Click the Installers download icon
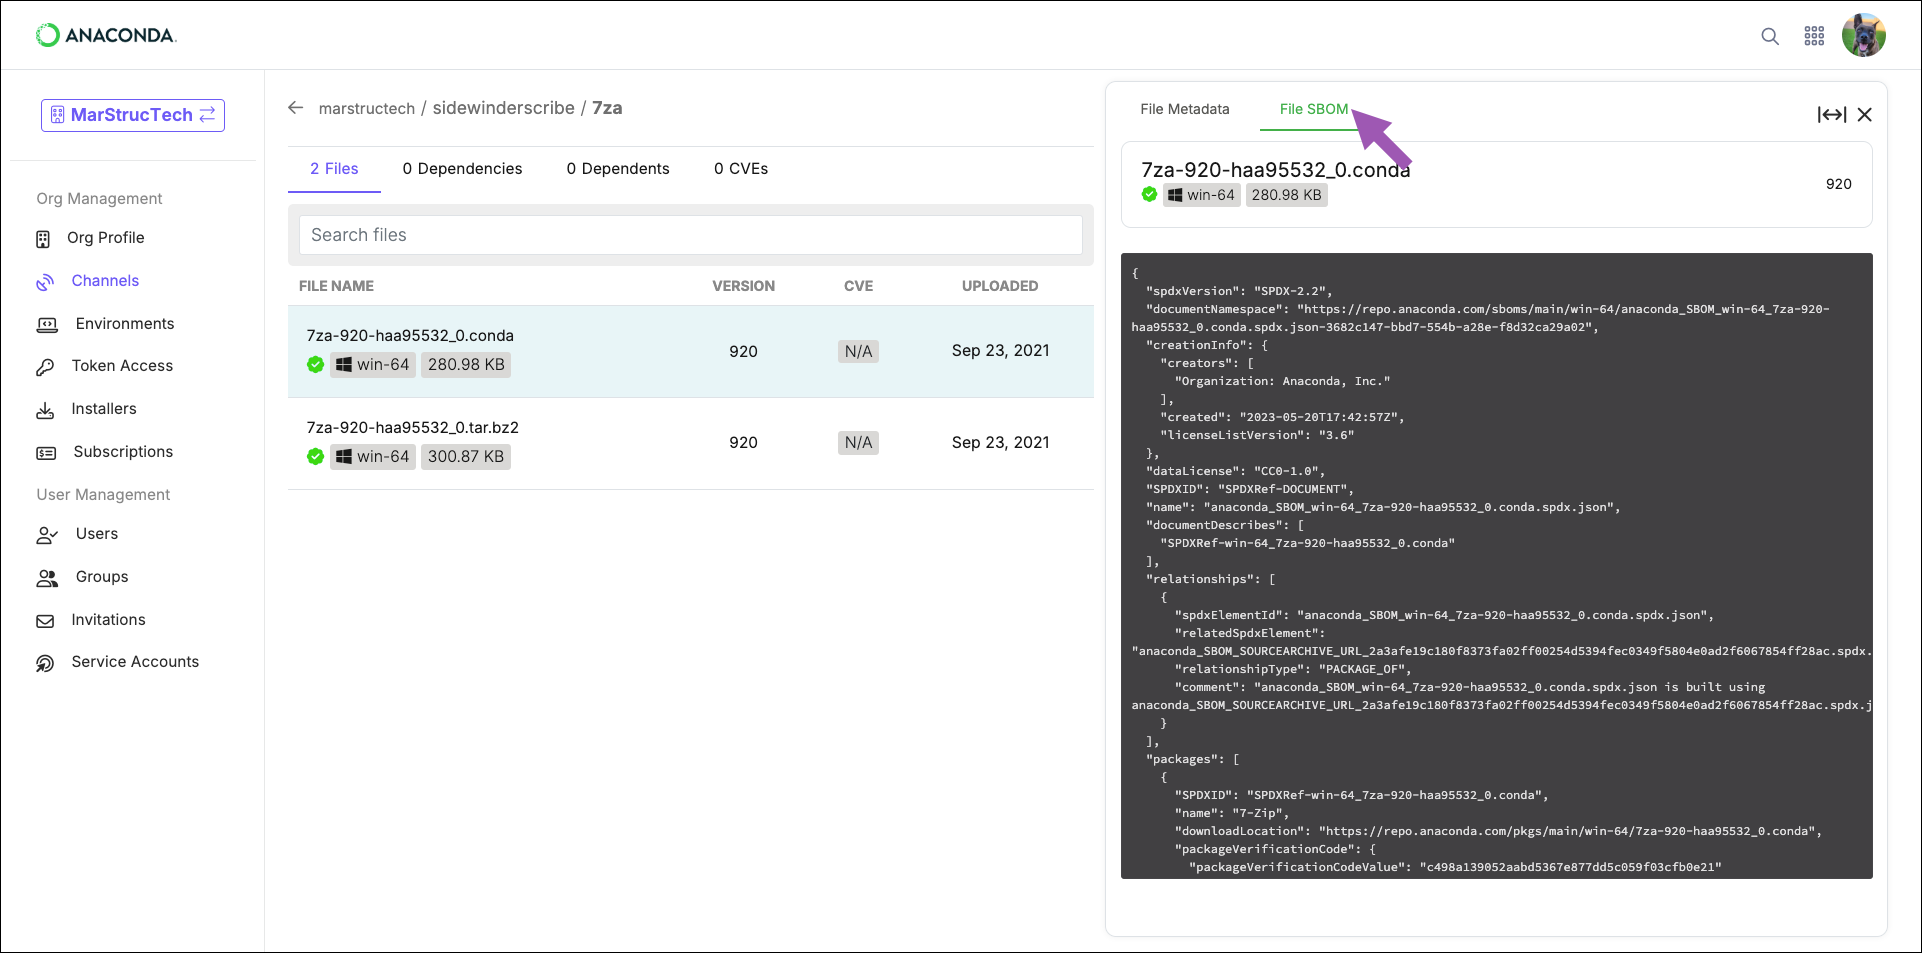This screenshot has height=953, width=1922. point(45,410)
